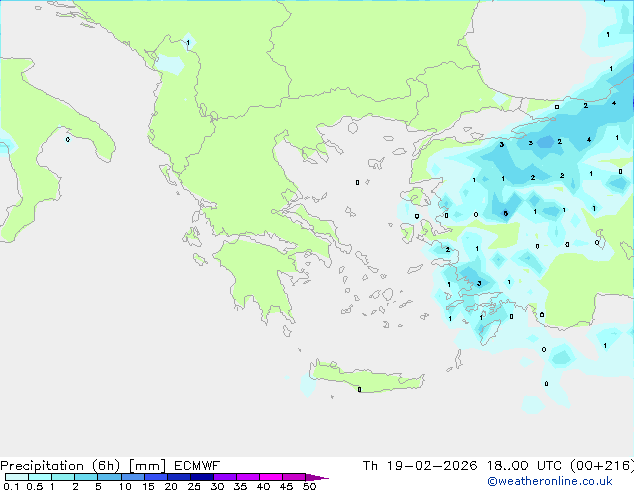Click the '5' precipitation value over western Turkey
The width and height of the screenshot is (634, 490).
tap(505, 213)
